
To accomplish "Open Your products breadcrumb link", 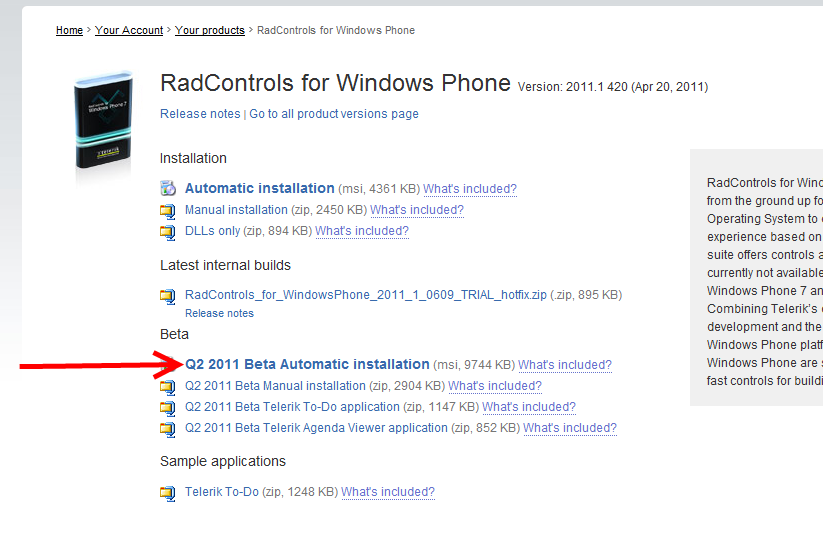I will coord(210,30).
